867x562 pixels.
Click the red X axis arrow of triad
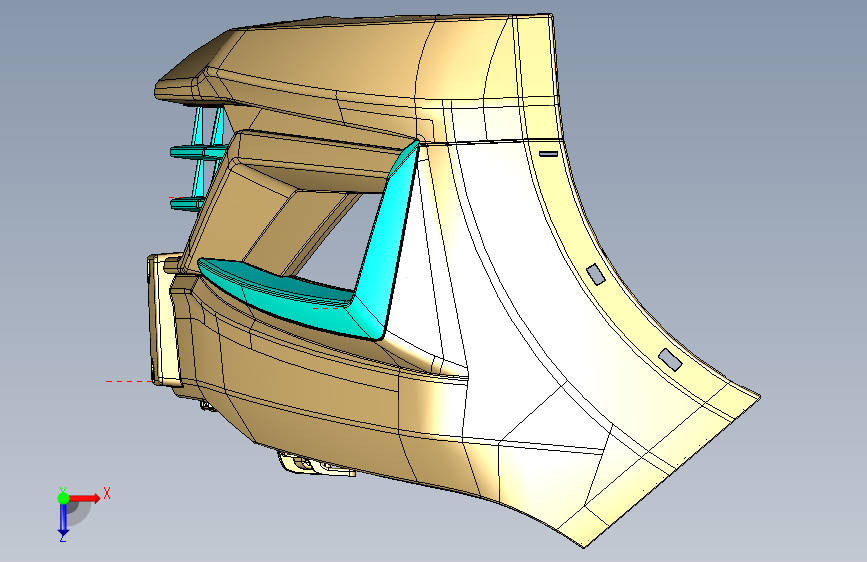(85, 498)
